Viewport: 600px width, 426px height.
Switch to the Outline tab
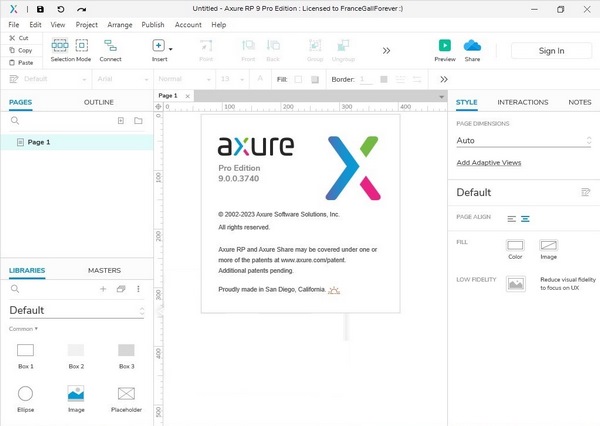point(99,102)
